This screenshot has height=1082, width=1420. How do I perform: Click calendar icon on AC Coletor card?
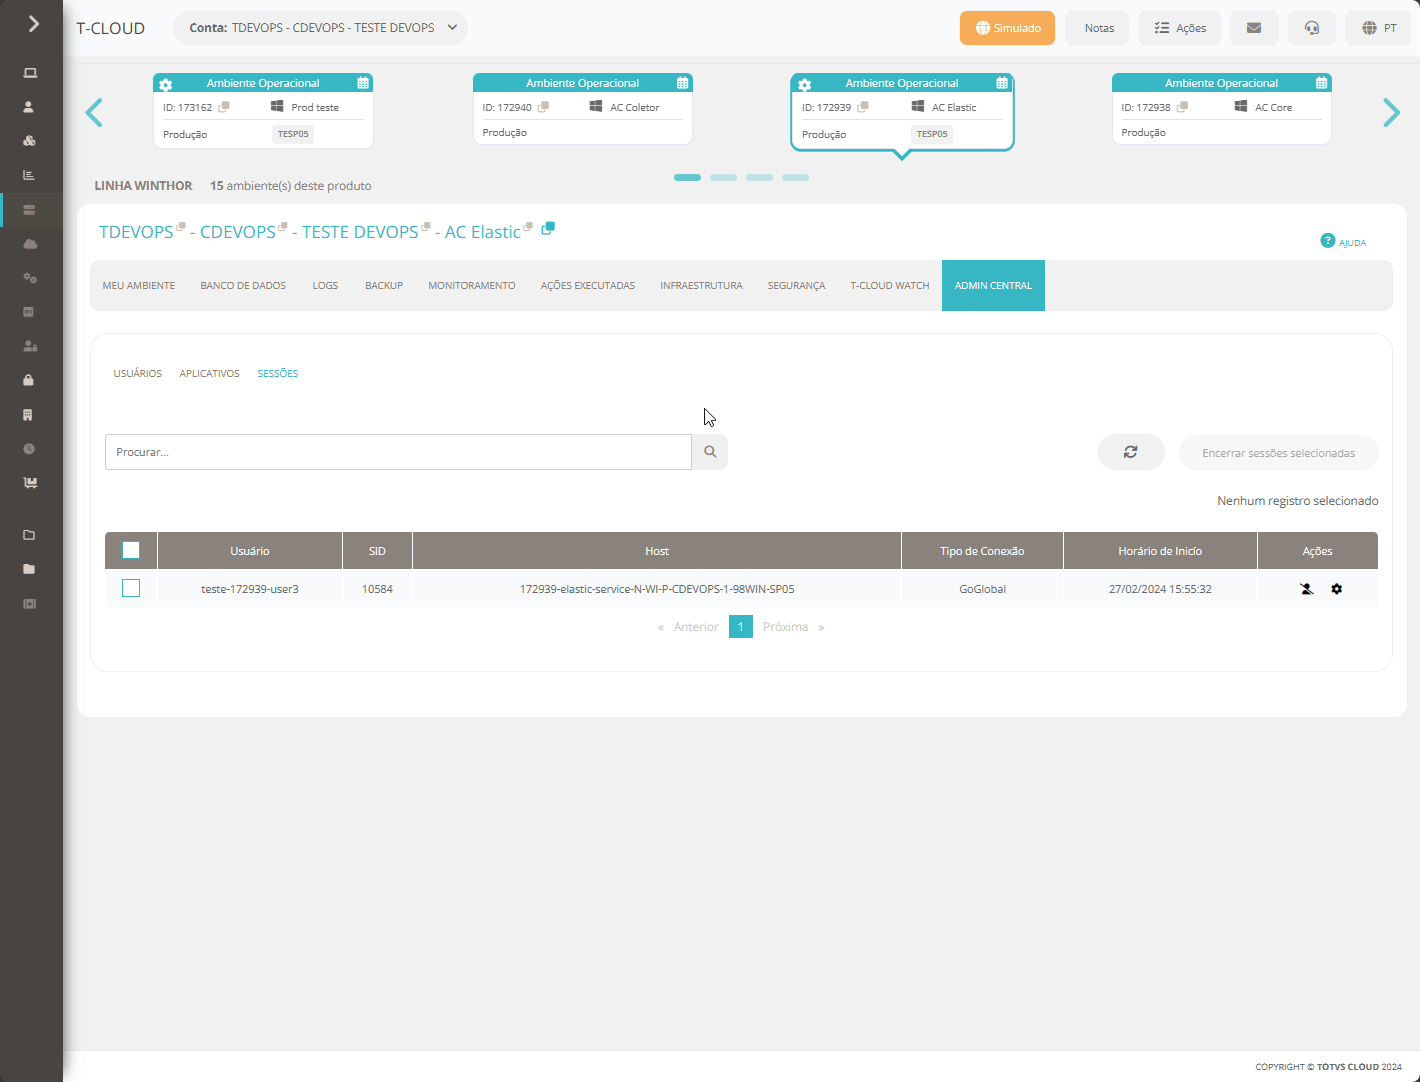tap(682, 83)
